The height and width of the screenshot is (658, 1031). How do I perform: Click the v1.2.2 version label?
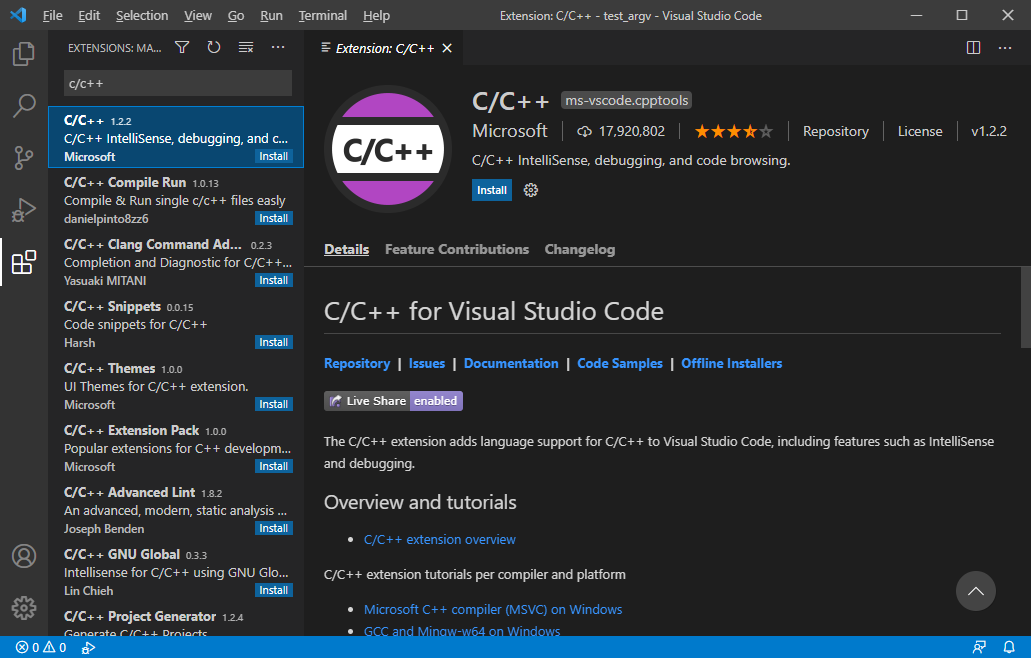pyautogui.click(x=989, y=131)
